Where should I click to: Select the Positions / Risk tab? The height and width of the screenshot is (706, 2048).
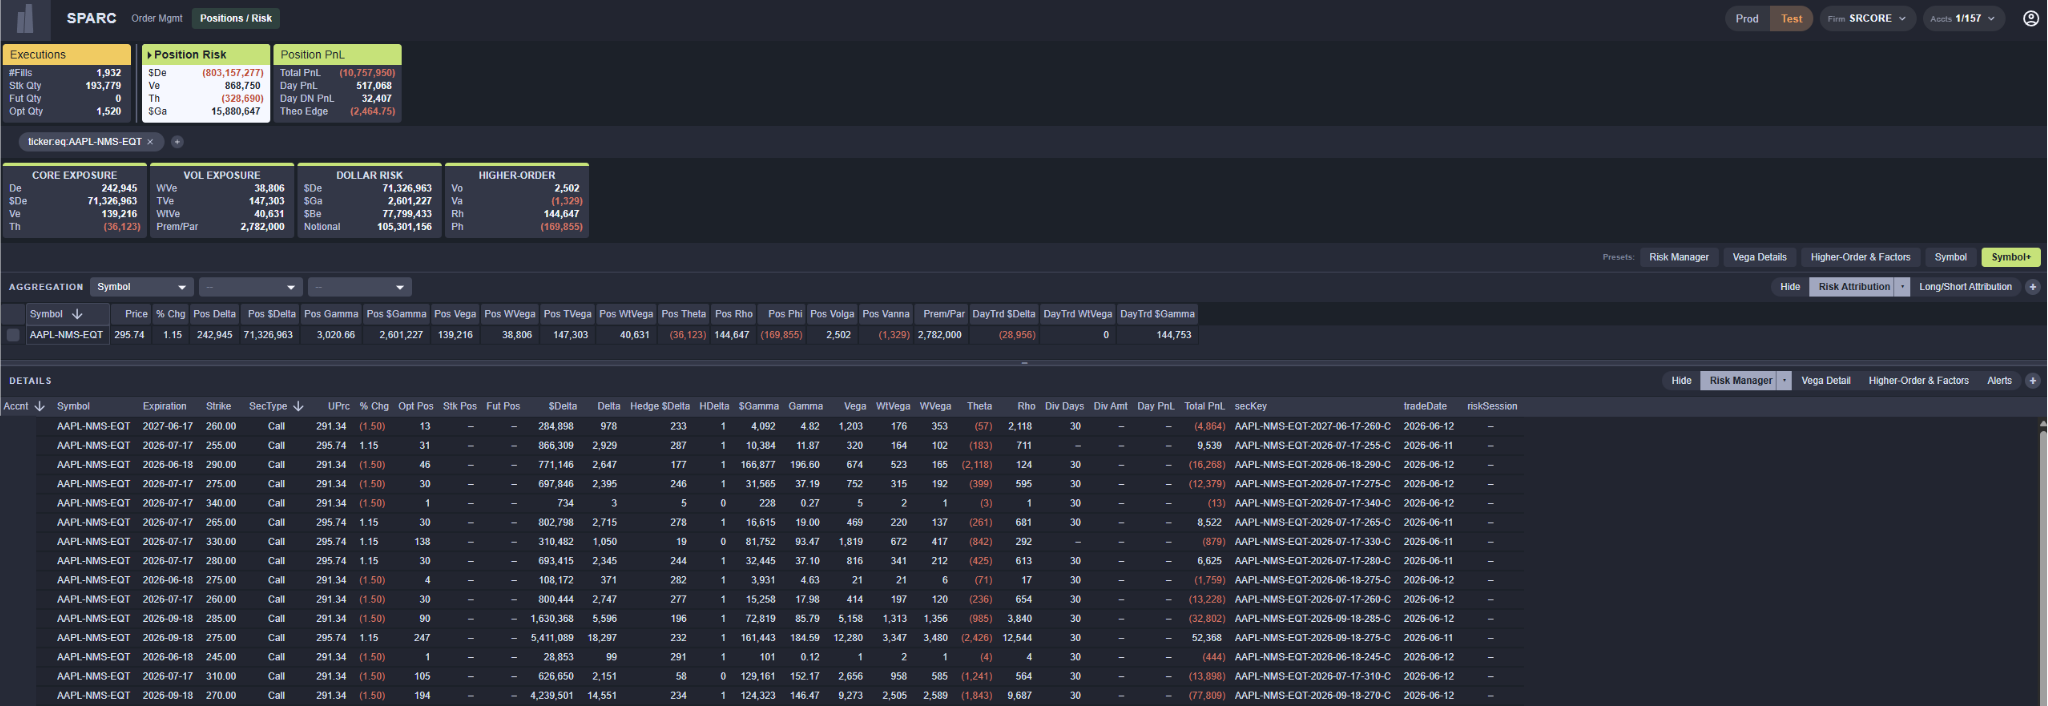(236, 18)
